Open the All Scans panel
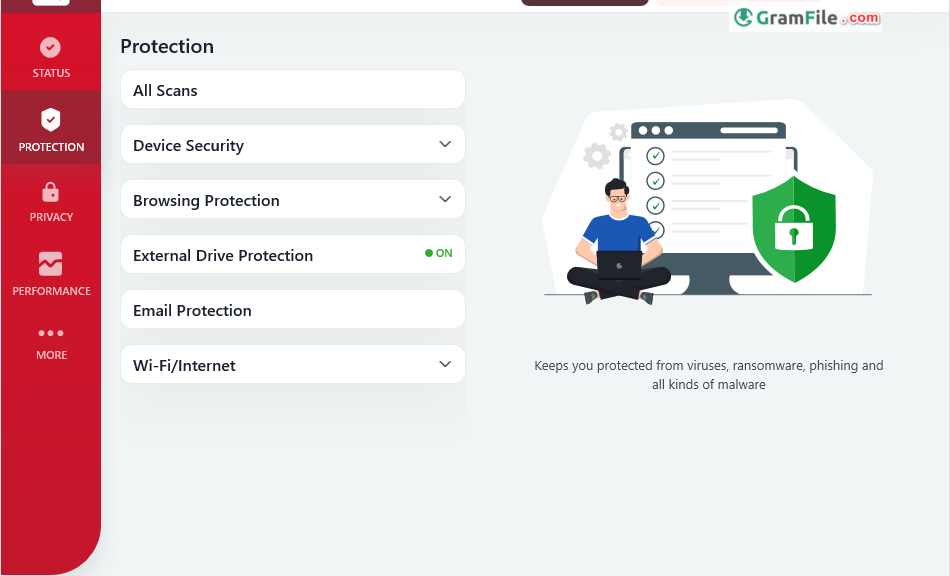 click(292, 89)
